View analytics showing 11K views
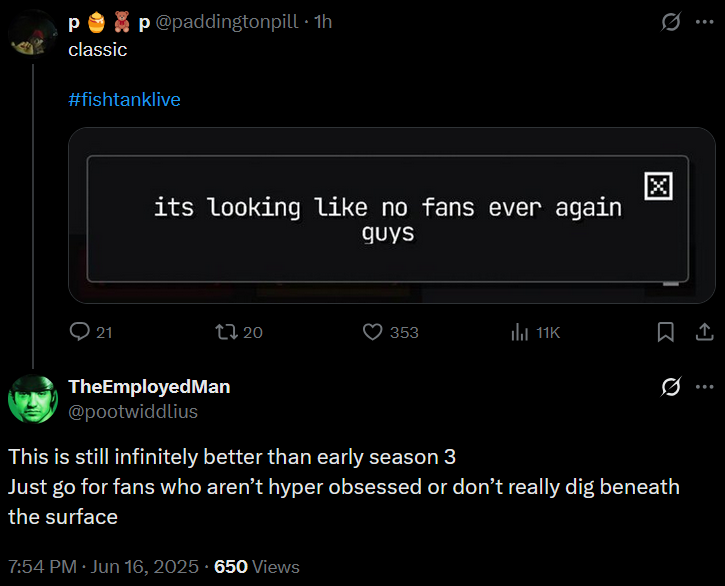 (535, 332)
